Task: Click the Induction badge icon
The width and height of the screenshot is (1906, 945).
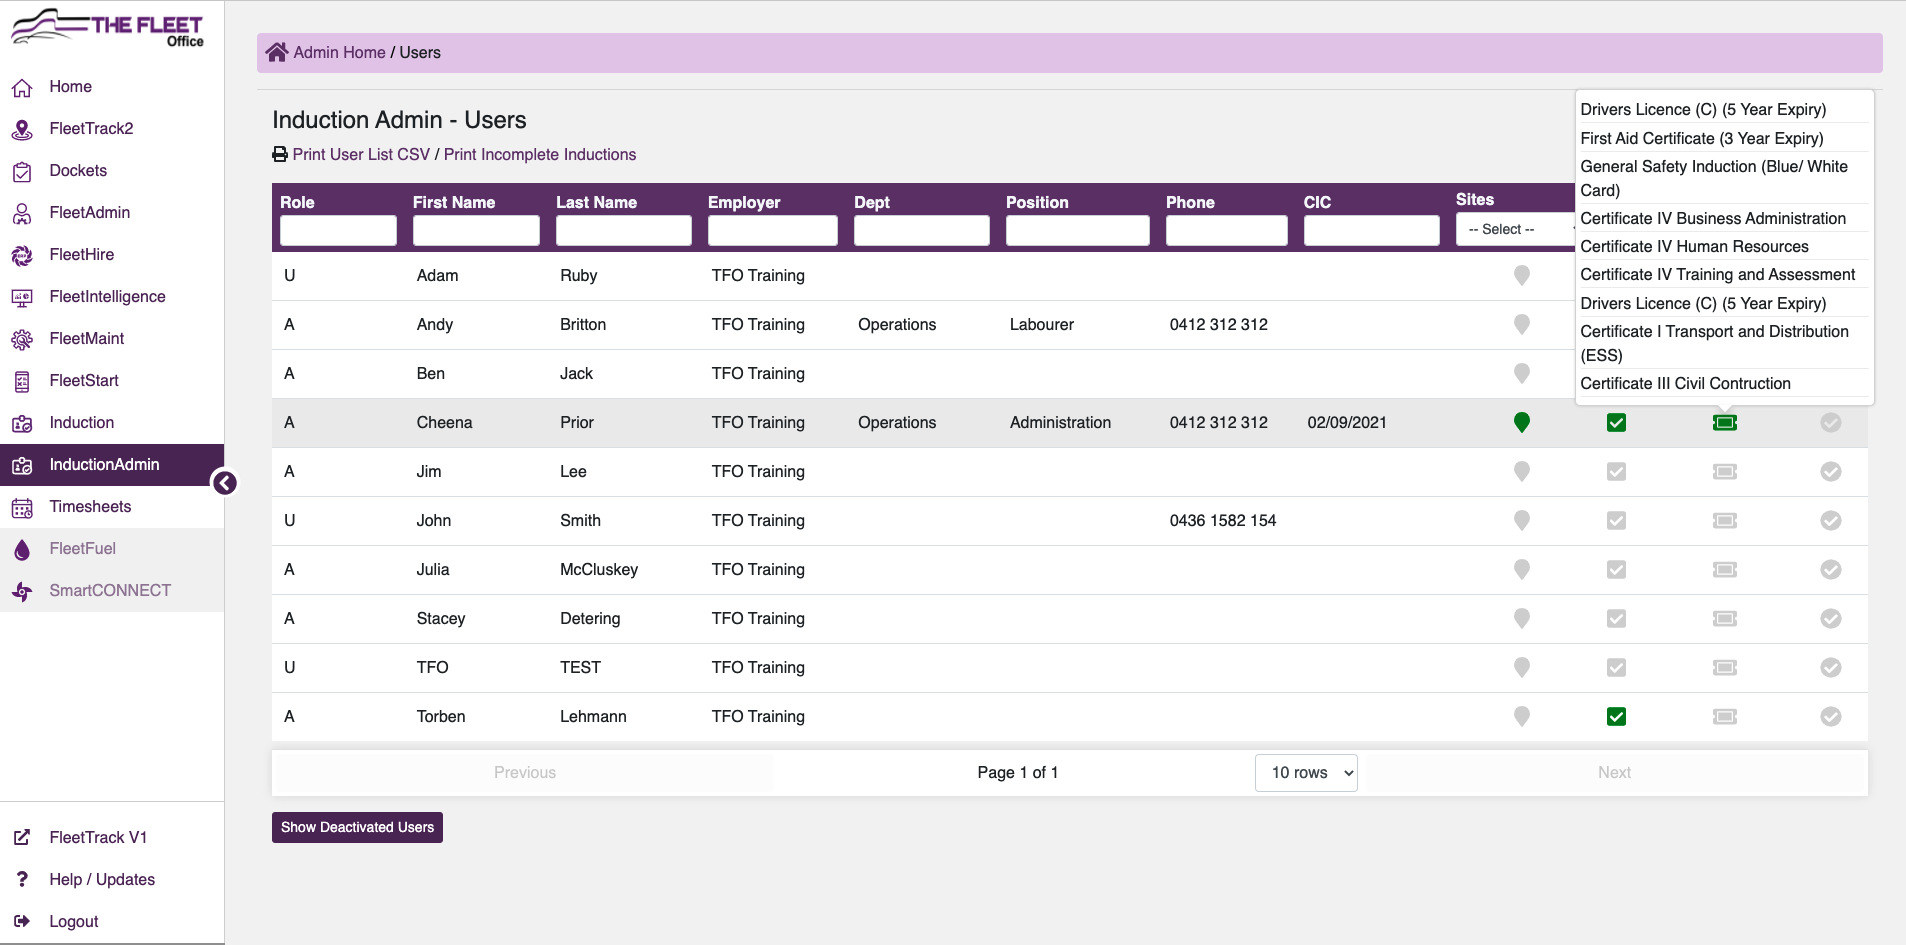Action: pos(22,423)
